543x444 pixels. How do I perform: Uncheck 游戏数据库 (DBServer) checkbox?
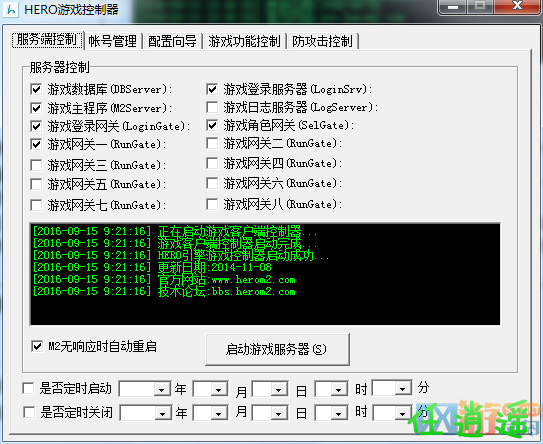click(x=36, y=89)
